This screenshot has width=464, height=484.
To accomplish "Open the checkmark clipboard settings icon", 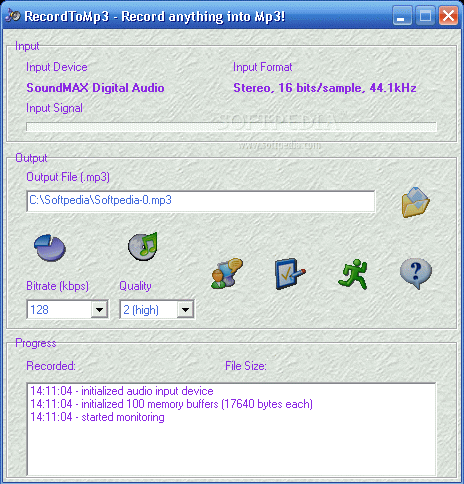I will [290, 273].
